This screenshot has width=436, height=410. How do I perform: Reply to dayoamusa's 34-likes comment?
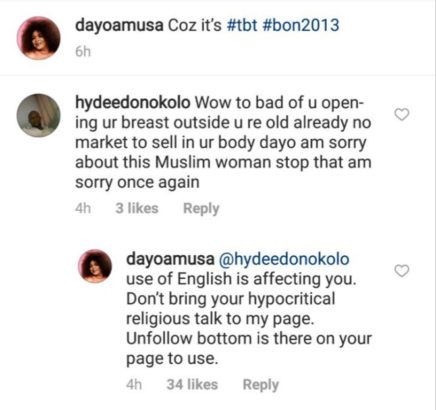tap(261, 385)
